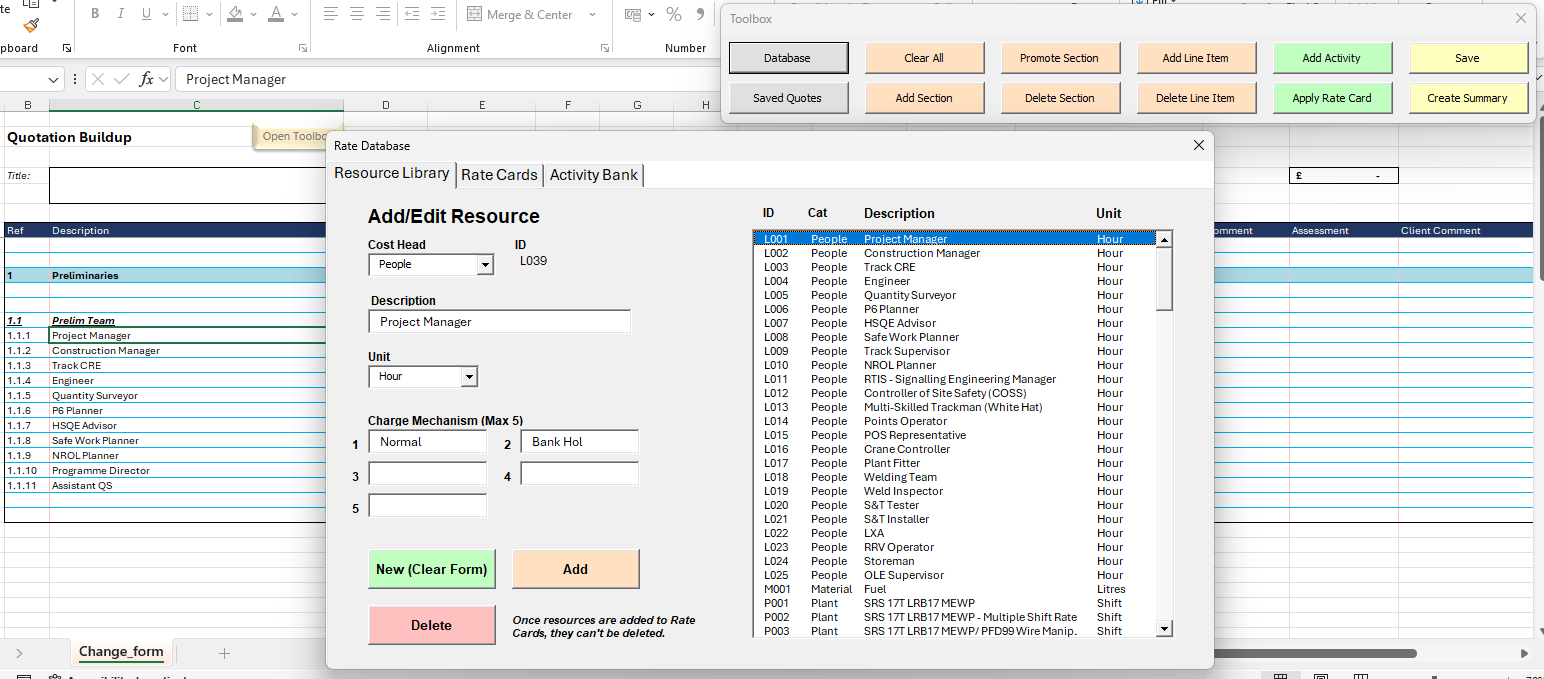The image size is (1544, 679).
Task: Click the Saved Quotes toolbox button
Action: (788, 98)
